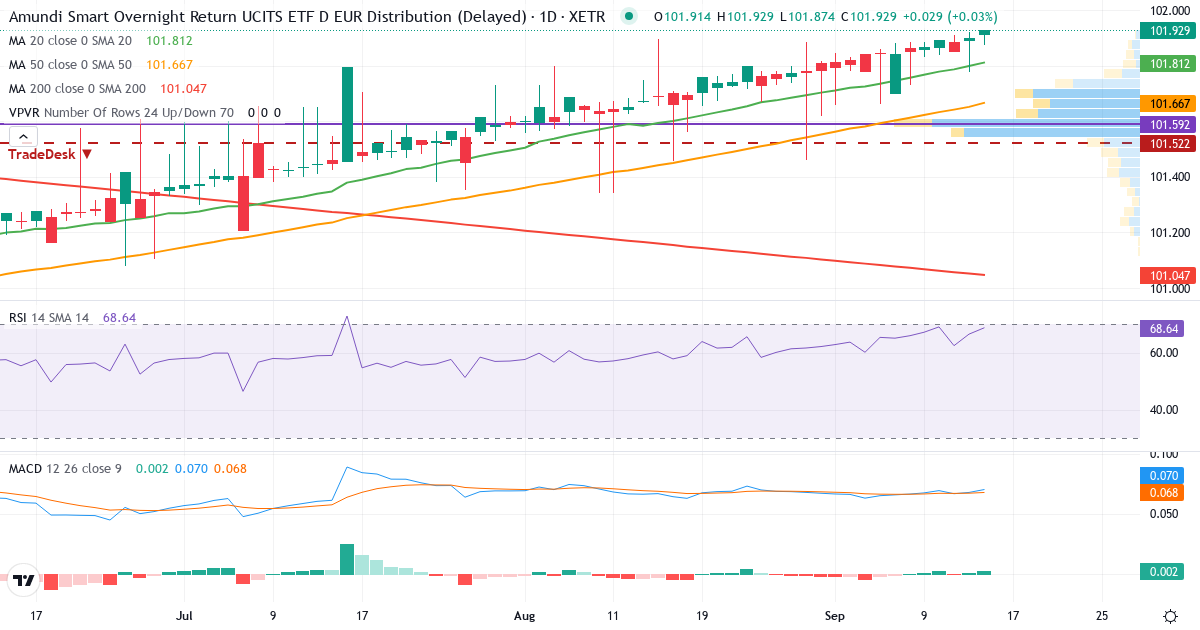
Task: Click the green SMA 20 price label 101.812
Action: [x=1169, y=63]
